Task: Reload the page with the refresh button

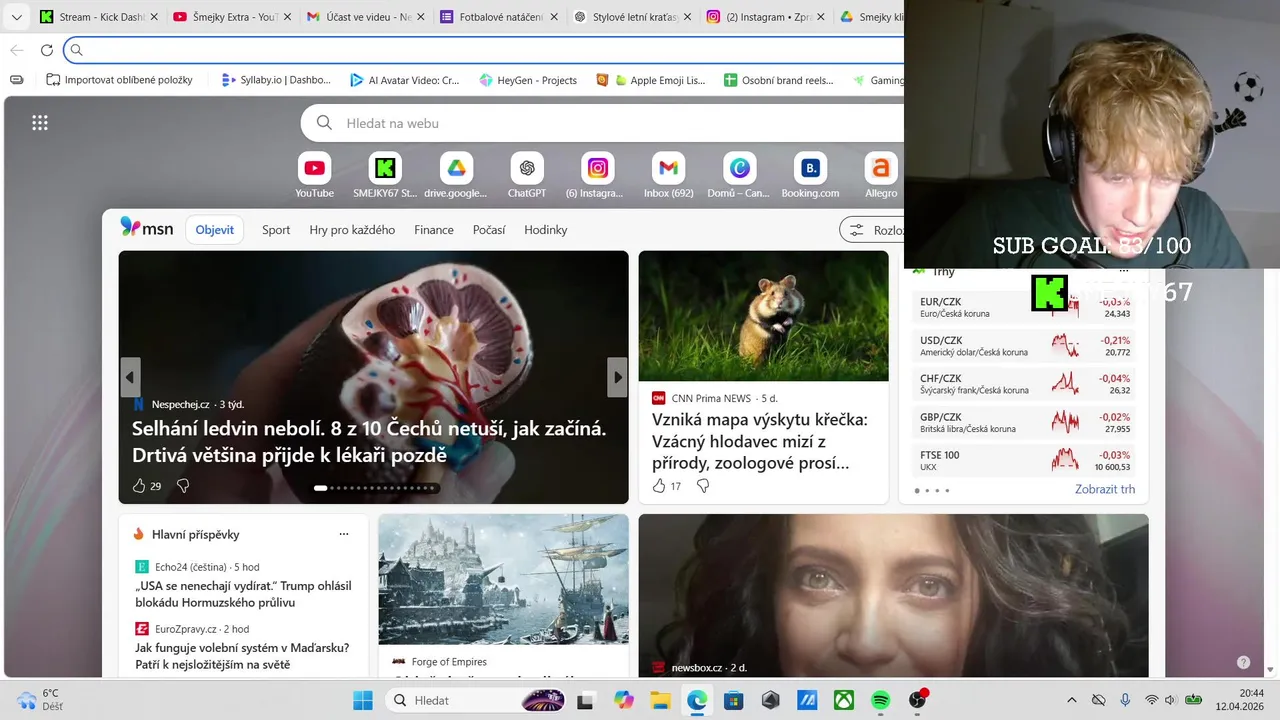Action: pyautogui.click(x=47, y=50)
